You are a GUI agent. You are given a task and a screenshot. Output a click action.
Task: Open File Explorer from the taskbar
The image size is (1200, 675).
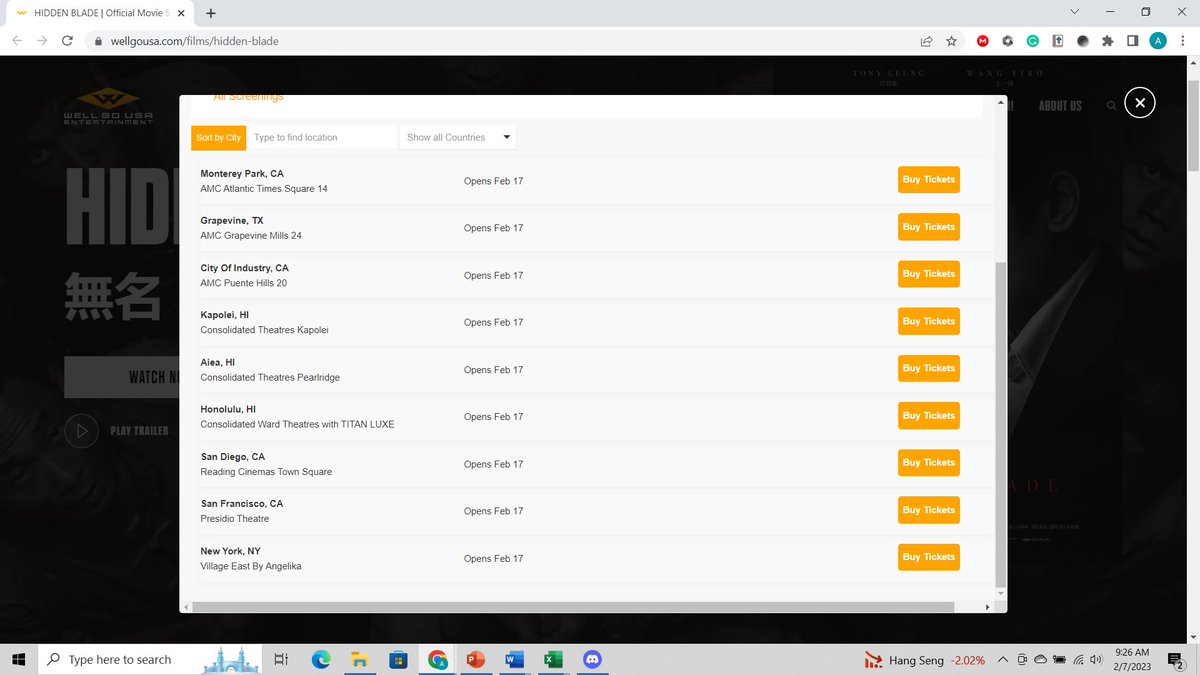click(360, 660)
